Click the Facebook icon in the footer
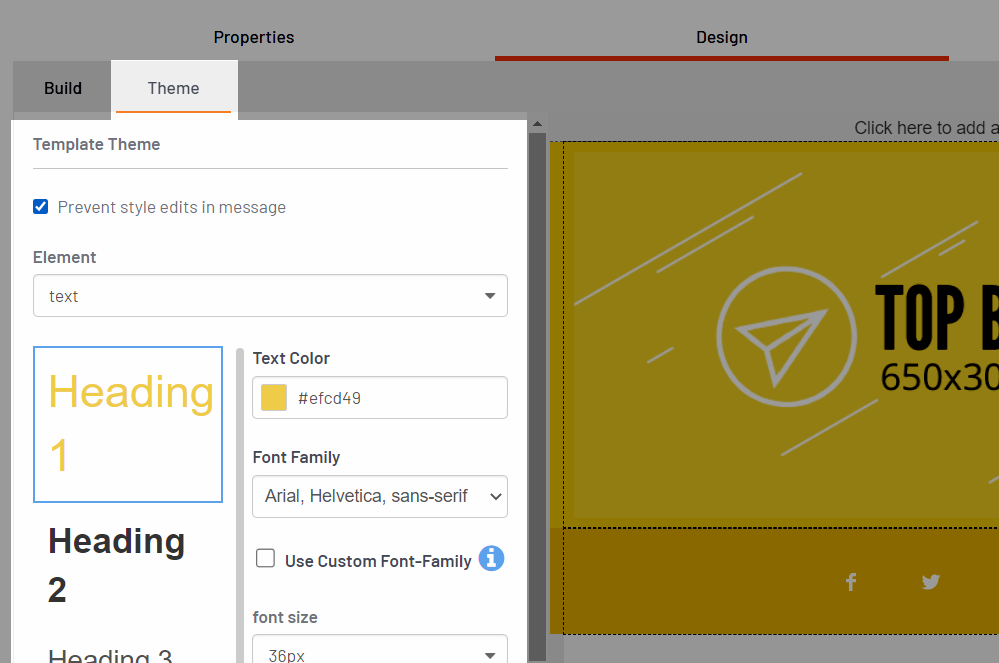Screen dimensions: 999x663 pos(851,582)
